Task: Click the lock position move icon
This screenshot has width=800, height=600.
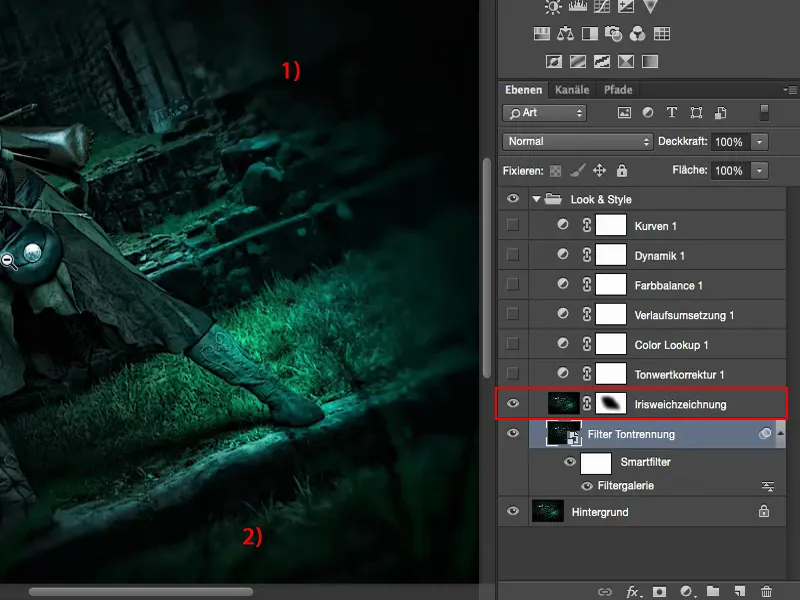Action: coord(599,170)
